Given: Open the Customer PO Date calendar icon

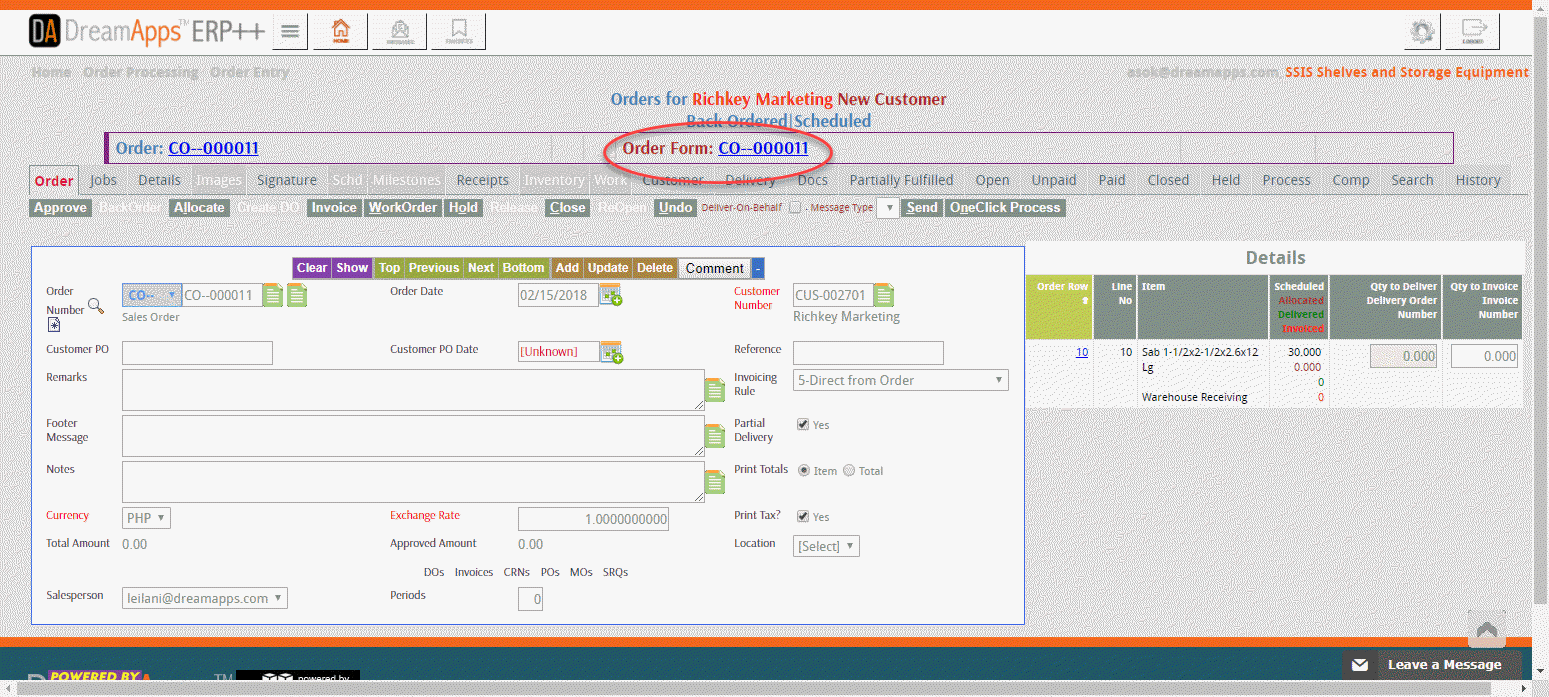Looking at the screenshot, I should (610, 352).
